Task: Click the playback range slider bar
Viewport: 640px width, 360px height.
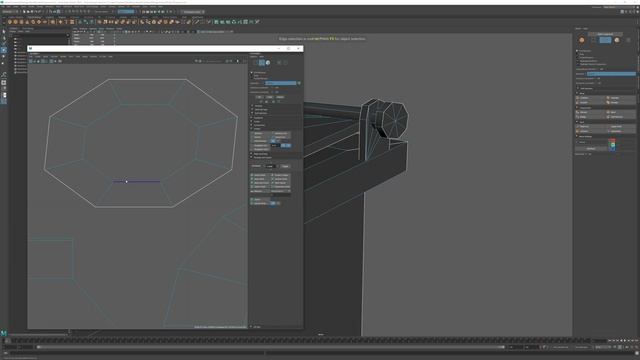Action: click(270, 347)
